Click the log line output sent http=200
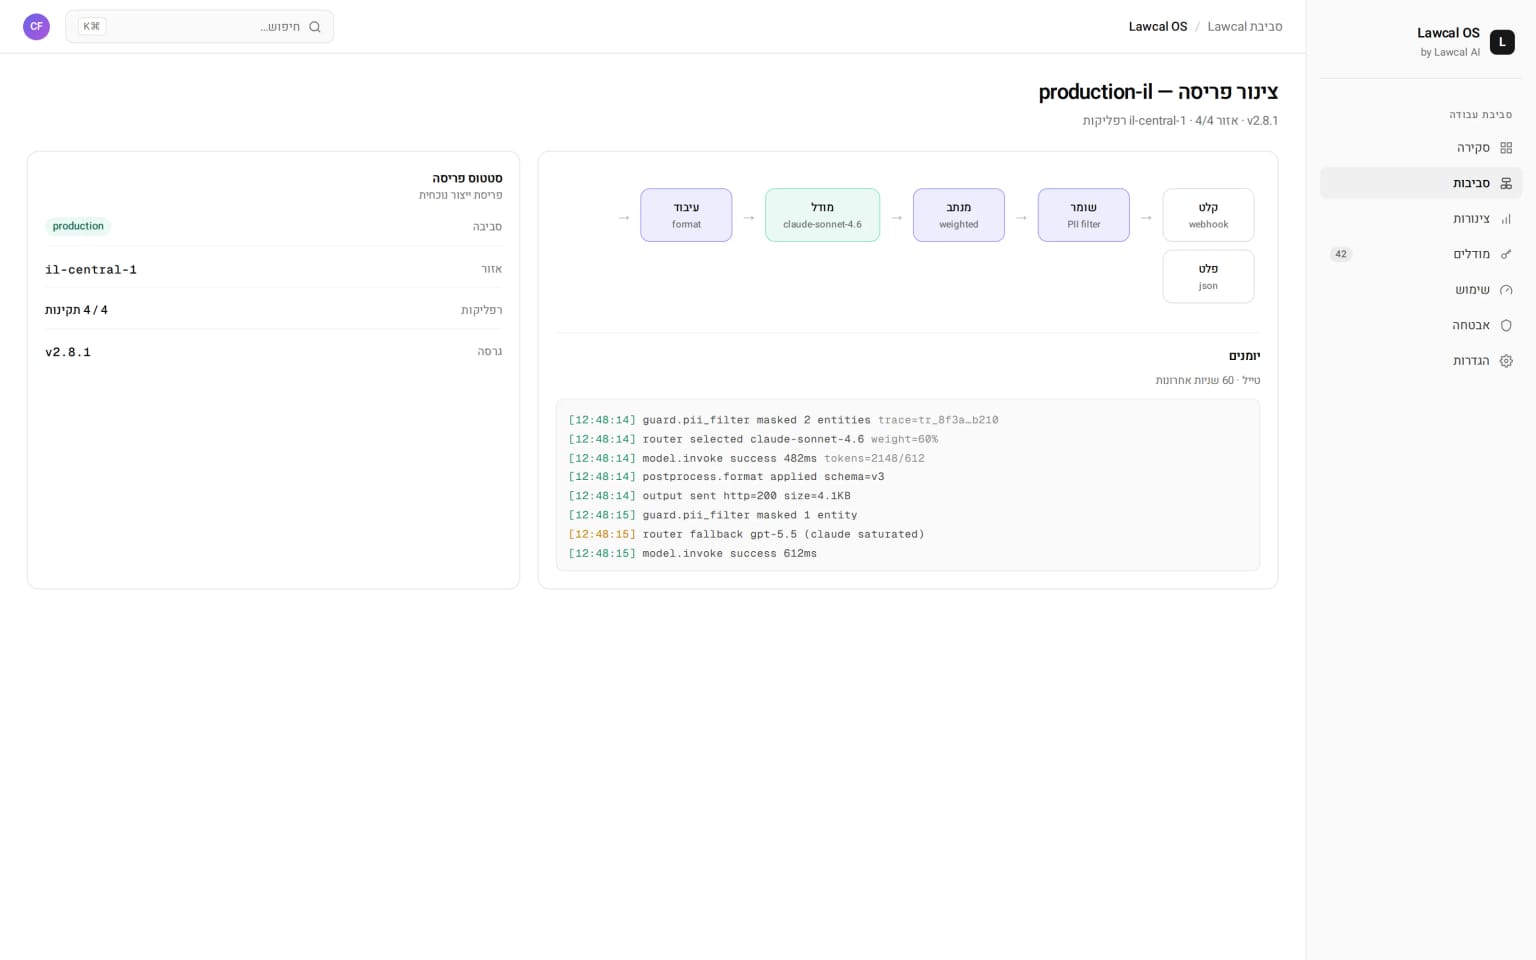 (x=709, y=496)
